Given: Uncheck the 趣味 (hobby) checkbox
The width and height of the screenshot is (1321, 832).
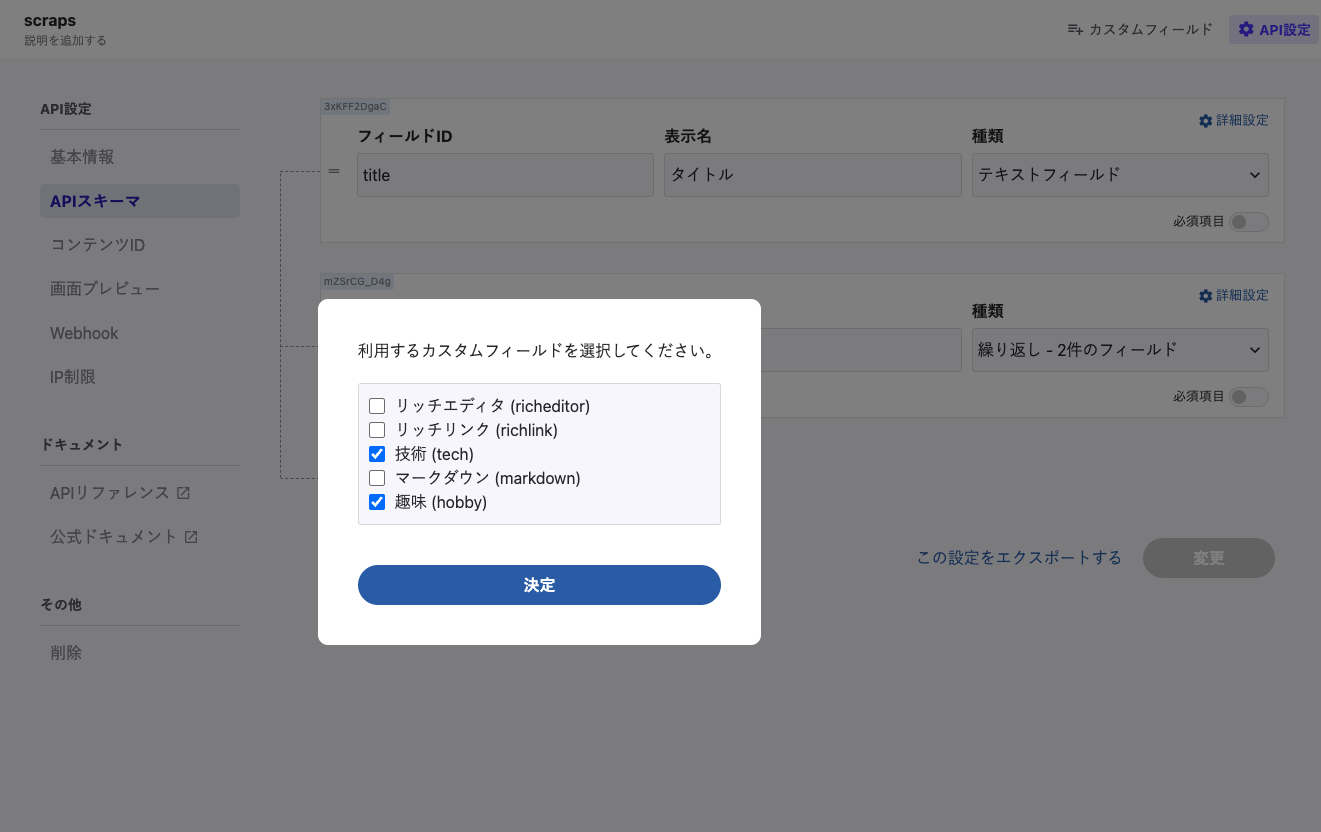Looking at the screenshot, I should 377,502.
